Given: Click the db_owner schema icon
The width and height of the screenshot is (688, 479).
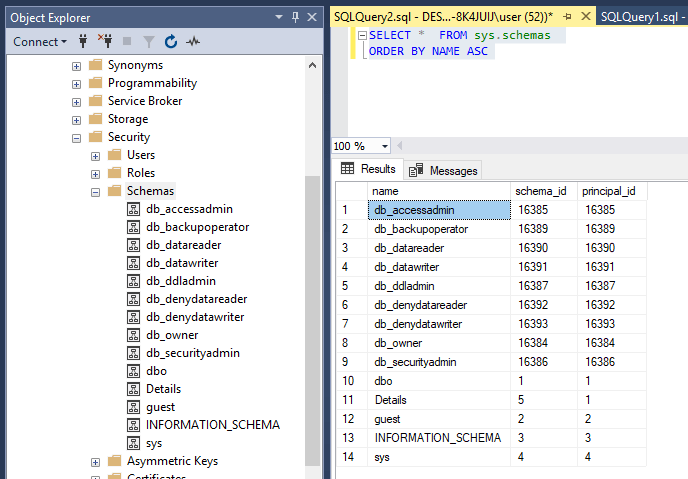Looking at the screenshot, I should point(134,335).
